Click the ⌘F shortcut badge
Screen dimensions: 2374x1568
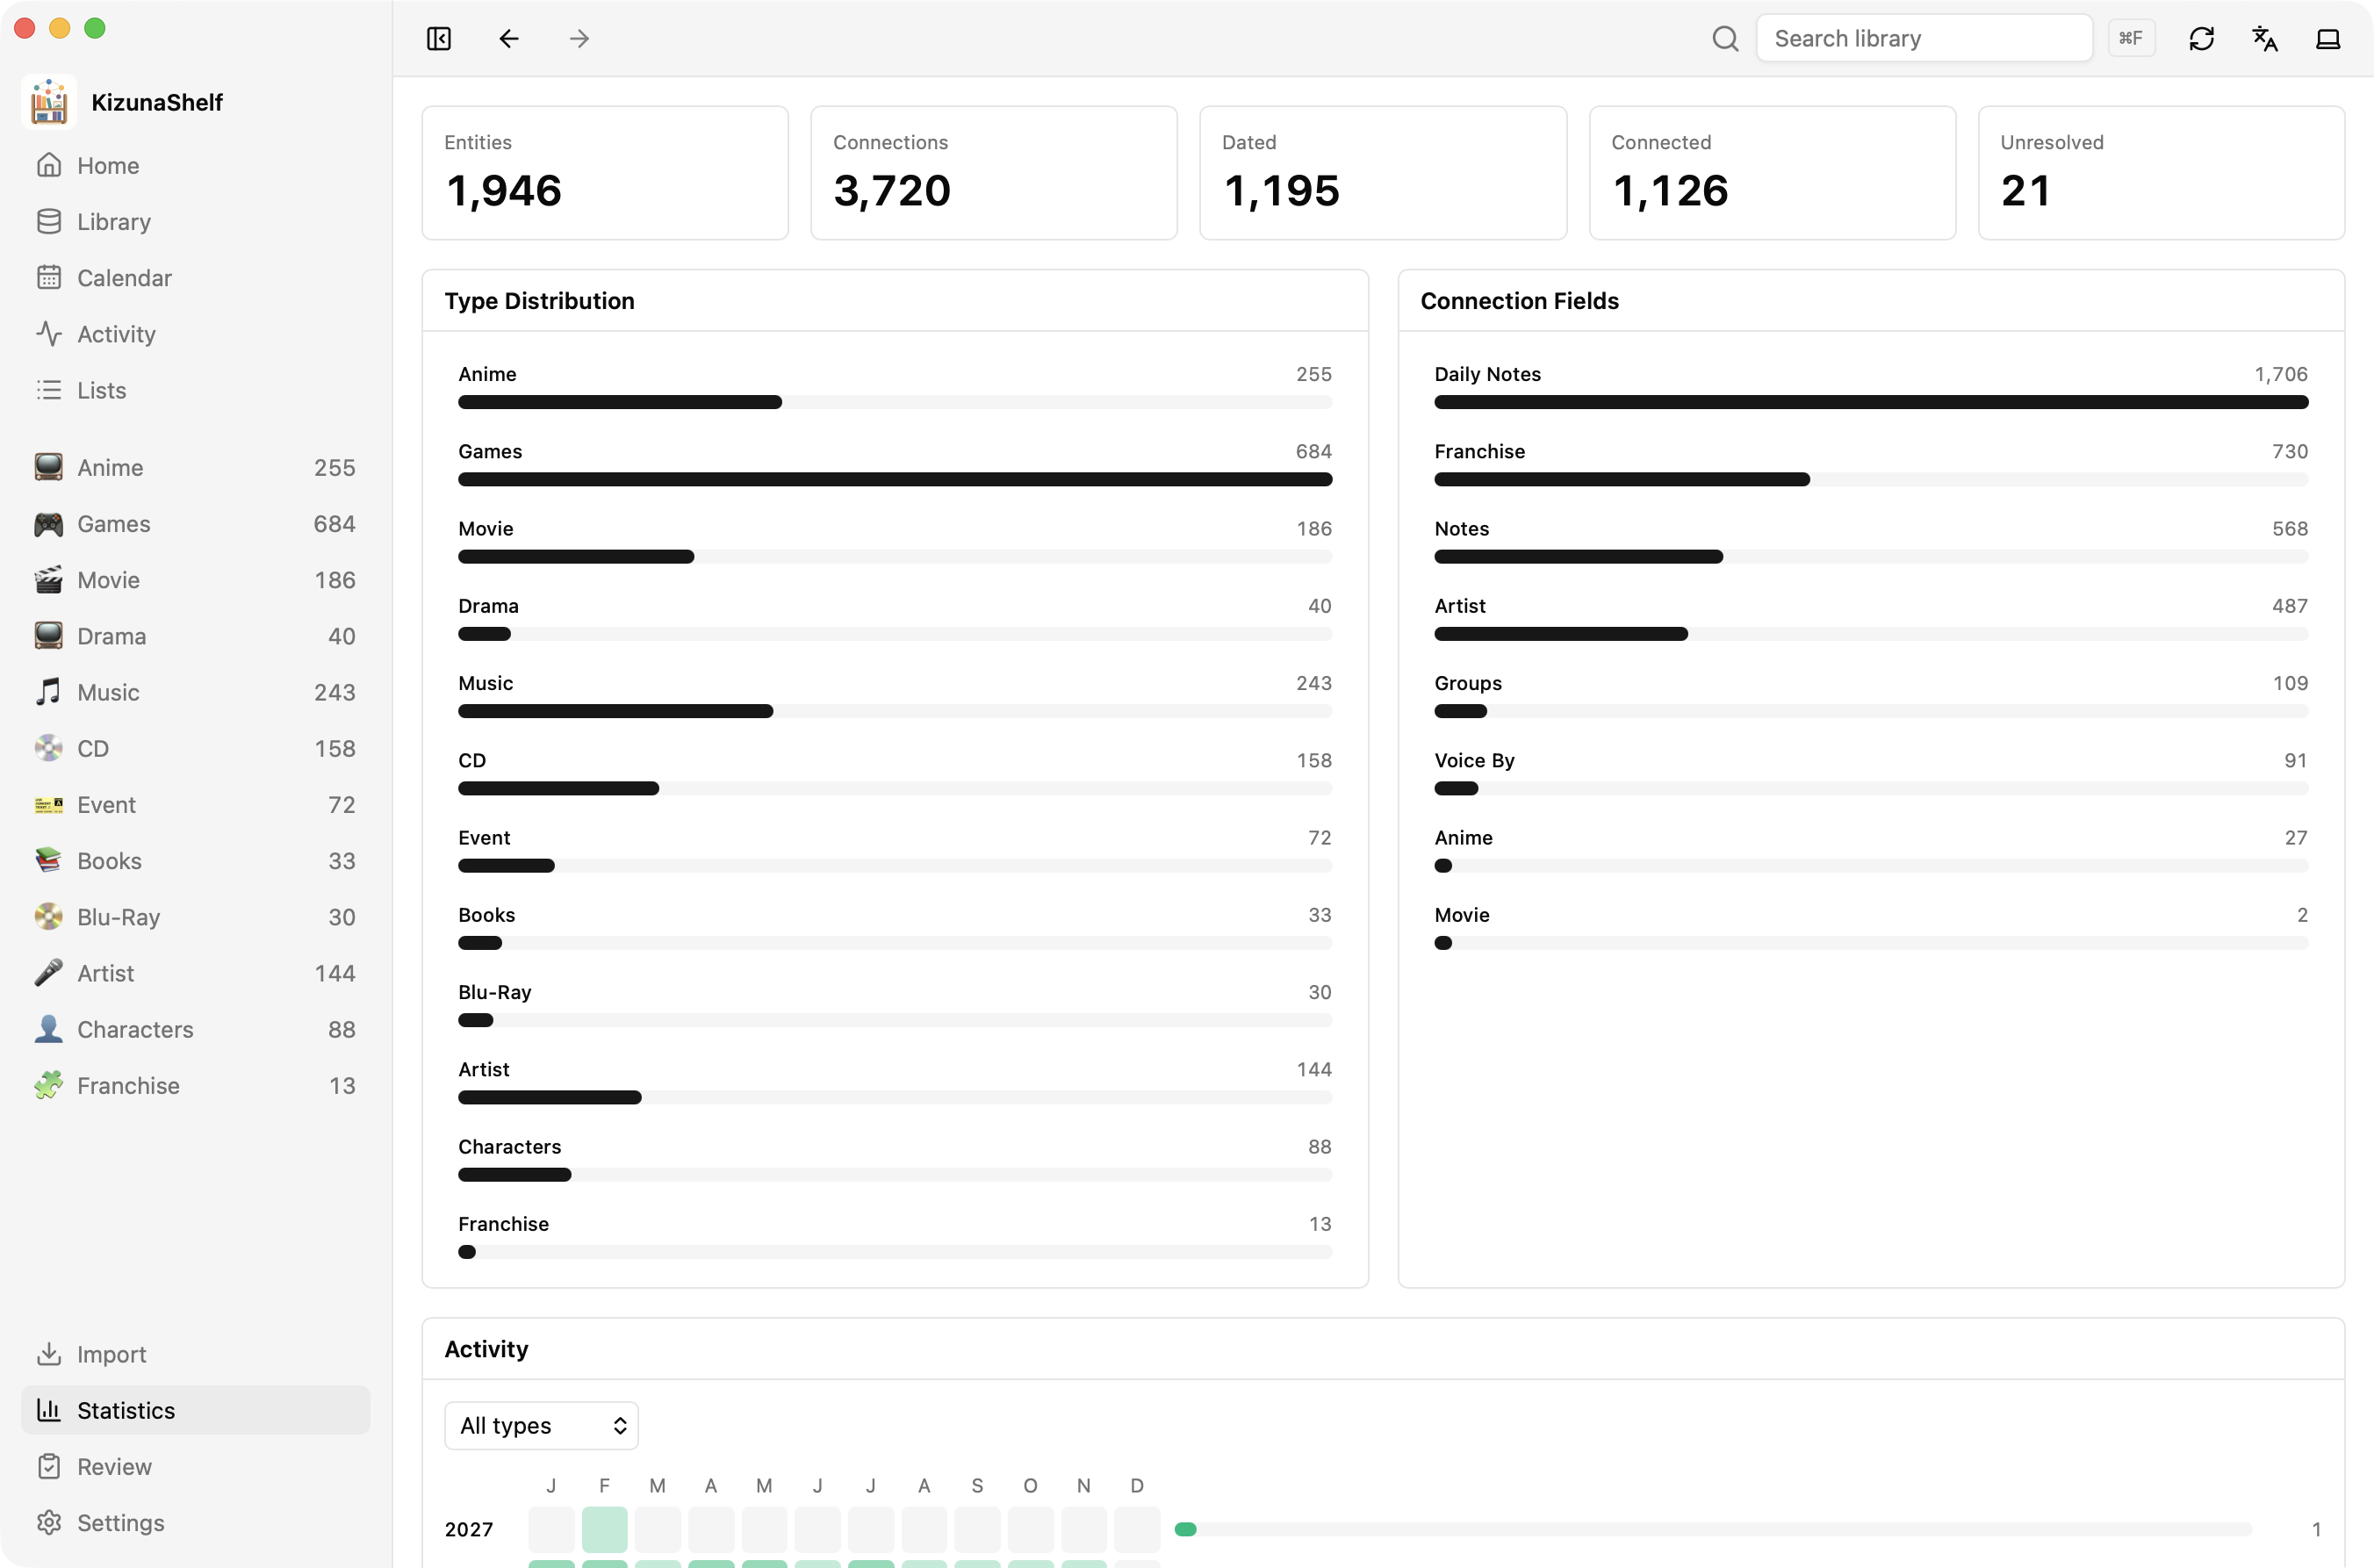pyautogui.click(x=2131, y=39)
